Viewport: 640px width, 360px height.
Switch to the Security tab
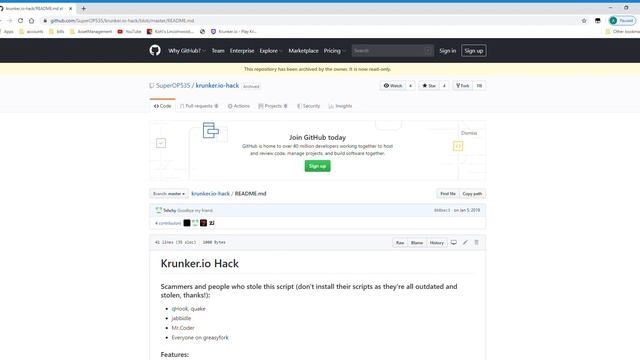[x=309, y=106]
